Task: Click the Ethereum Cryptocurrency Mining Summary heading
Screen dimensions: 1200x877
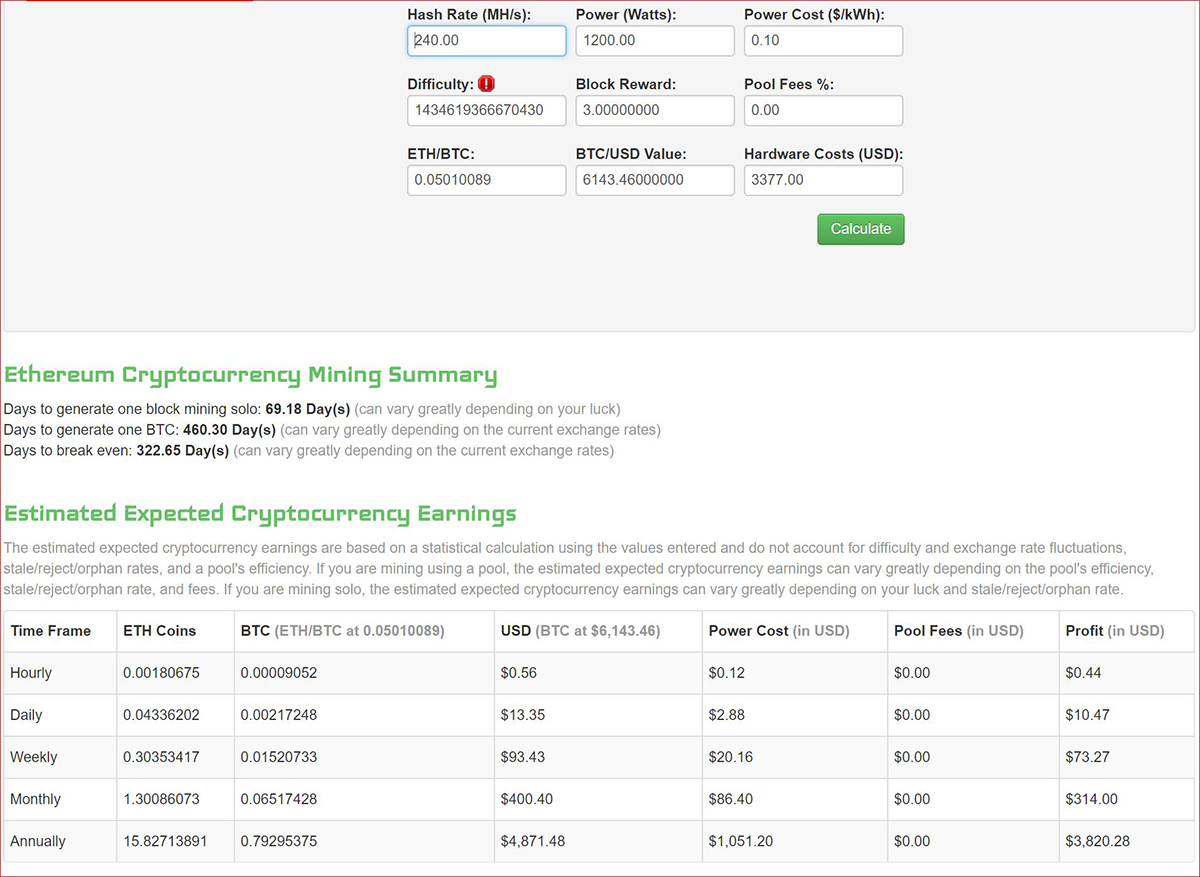Action: (251, 375)
